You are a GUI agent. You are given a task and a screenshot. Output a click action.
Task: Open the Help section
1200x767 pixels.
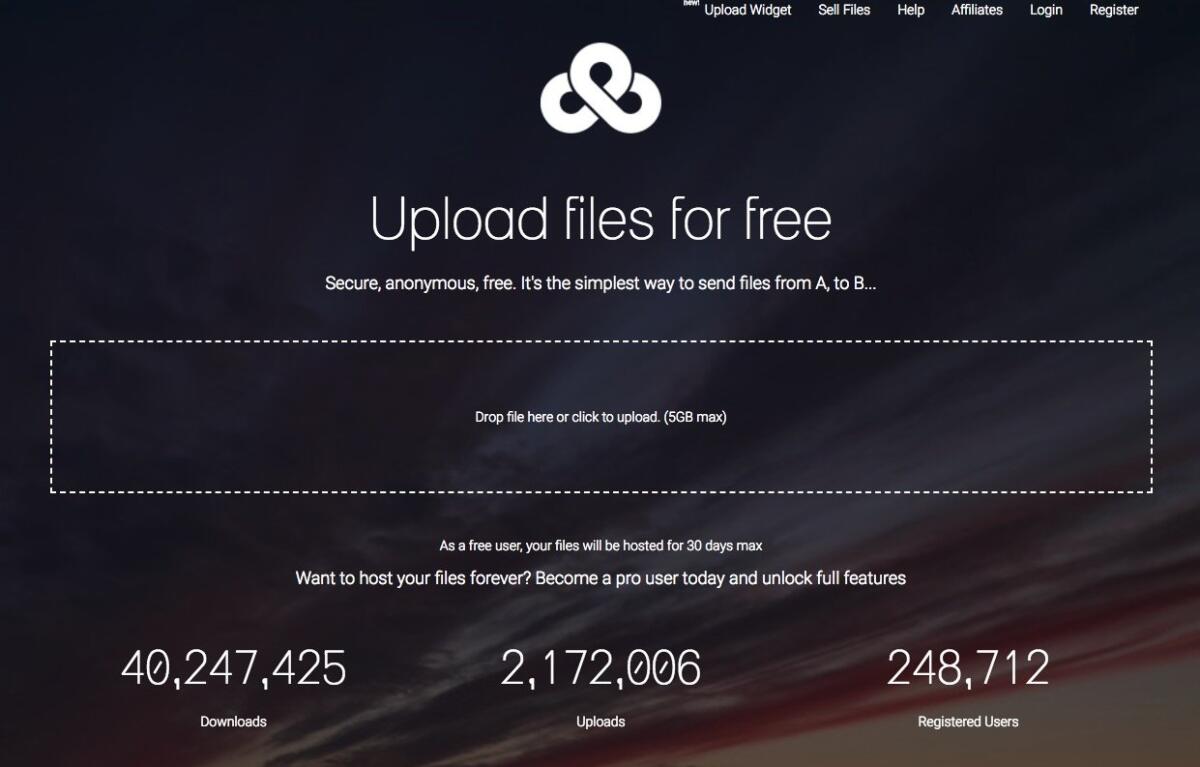click(x=909, y=10)
